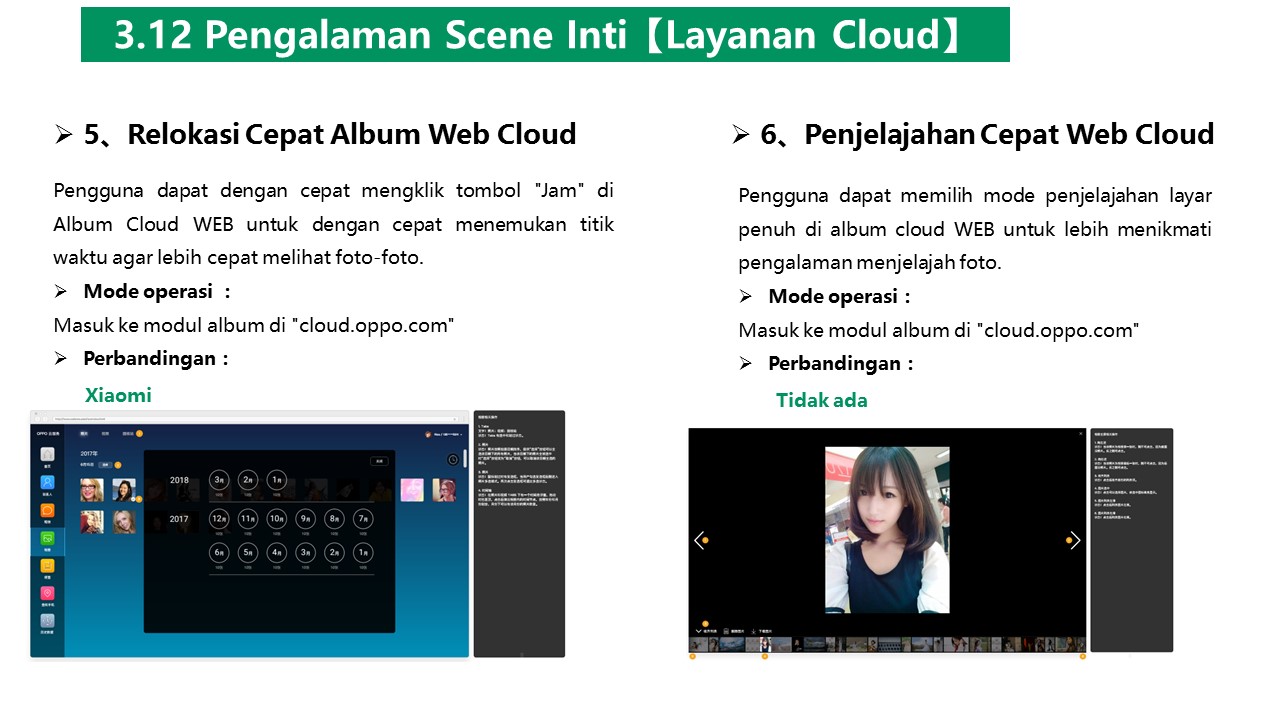Close the fullscreen photo viewer
Image resolution: width=1280 pixels, height=720 pixels.
point(1080,434)
